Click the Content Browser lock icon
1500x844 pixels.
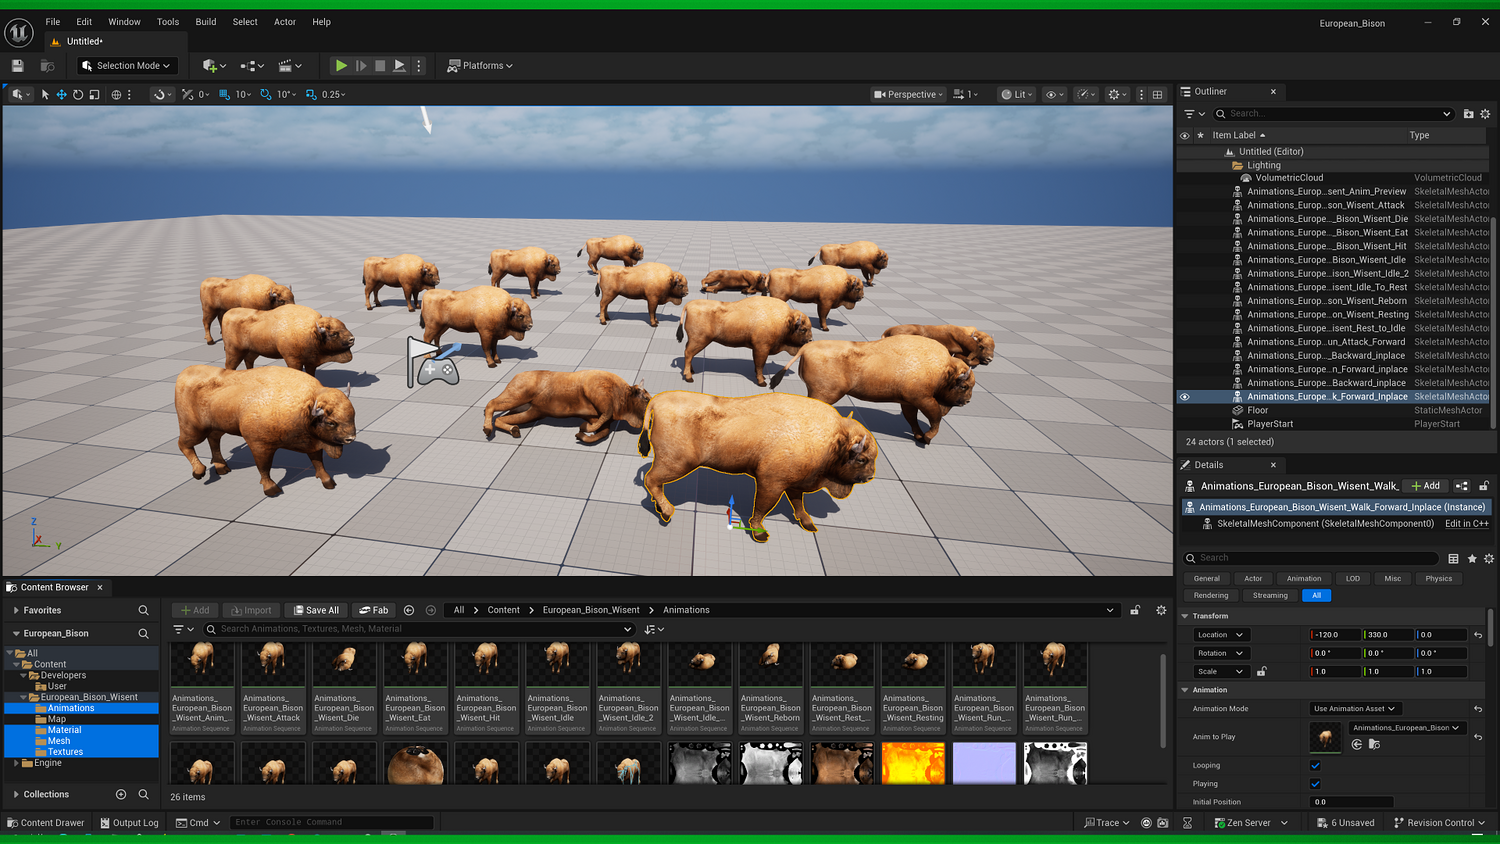[x=1135, y=610]
